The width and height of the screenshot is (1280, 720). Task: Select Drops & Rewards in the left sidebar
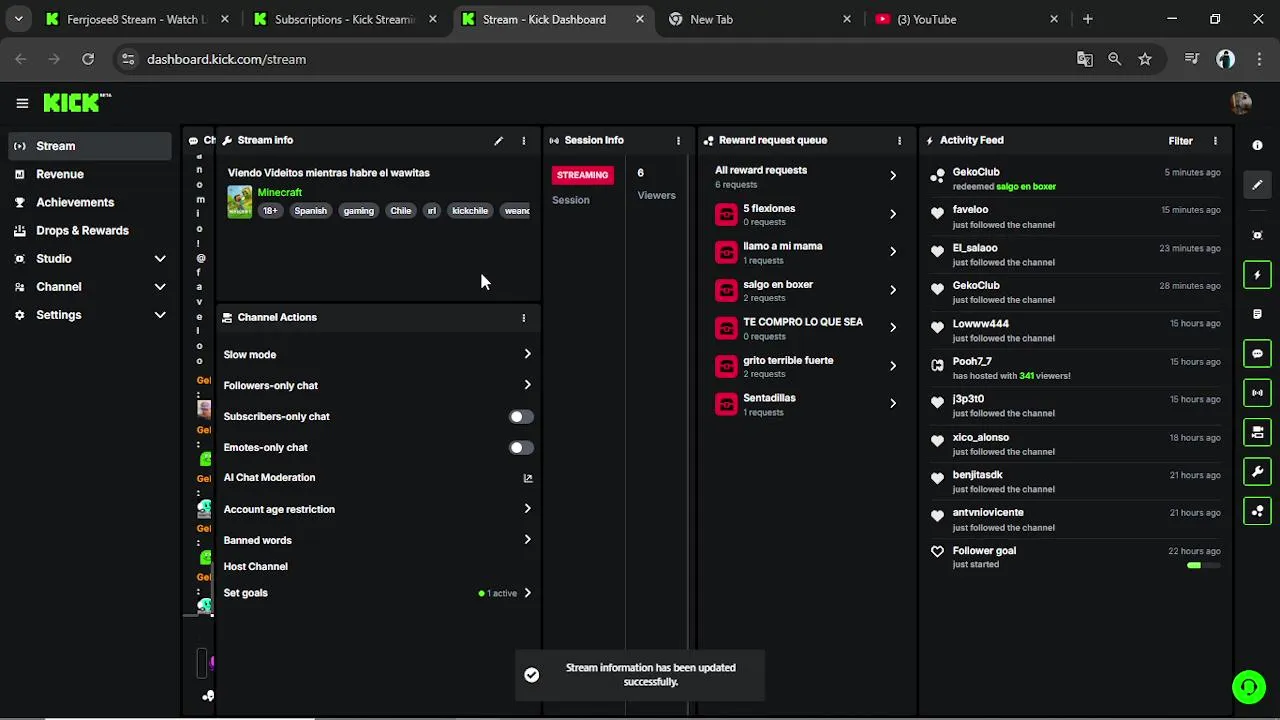[x=90, y=230]
